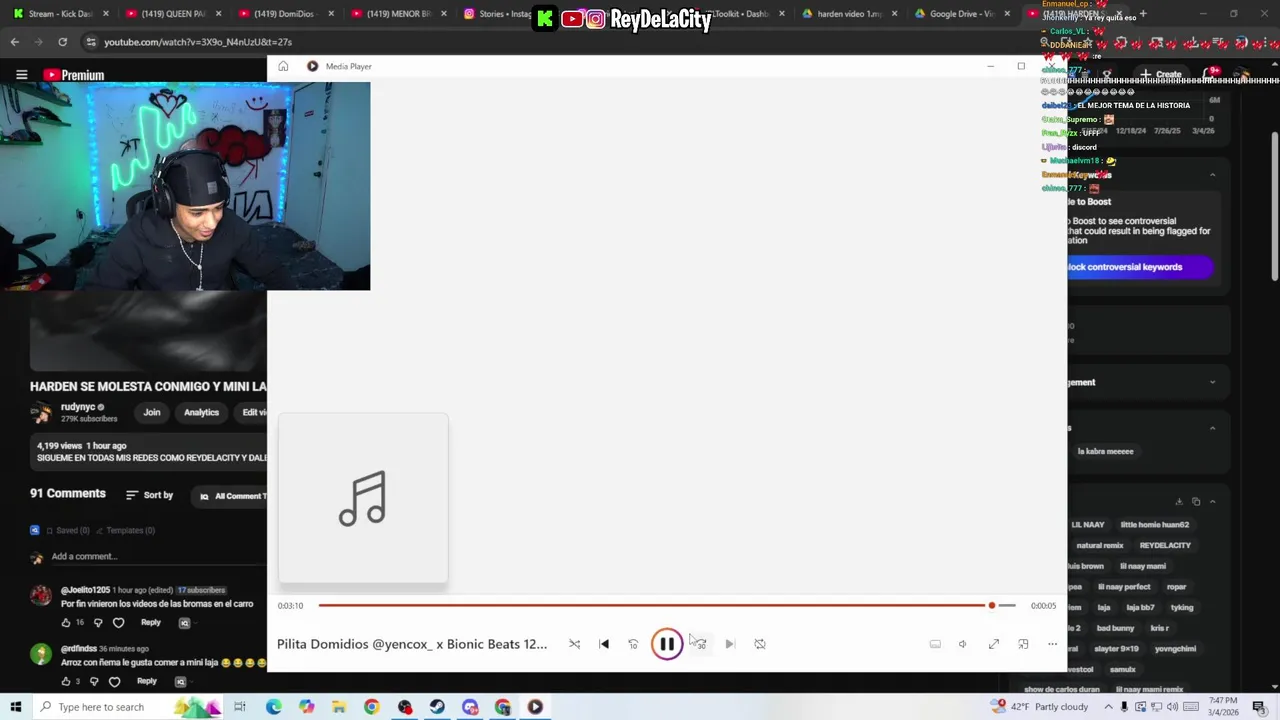Image resolution: width=1280 pixels, height=720 pixels.
Task: Click the Media Player seek bar handle
Action: (991, 605)
